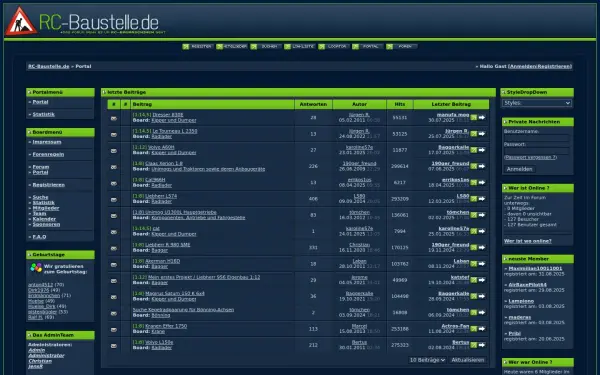Click the Benutzername input field
This screenshot has width=600, height=375.
536,138
